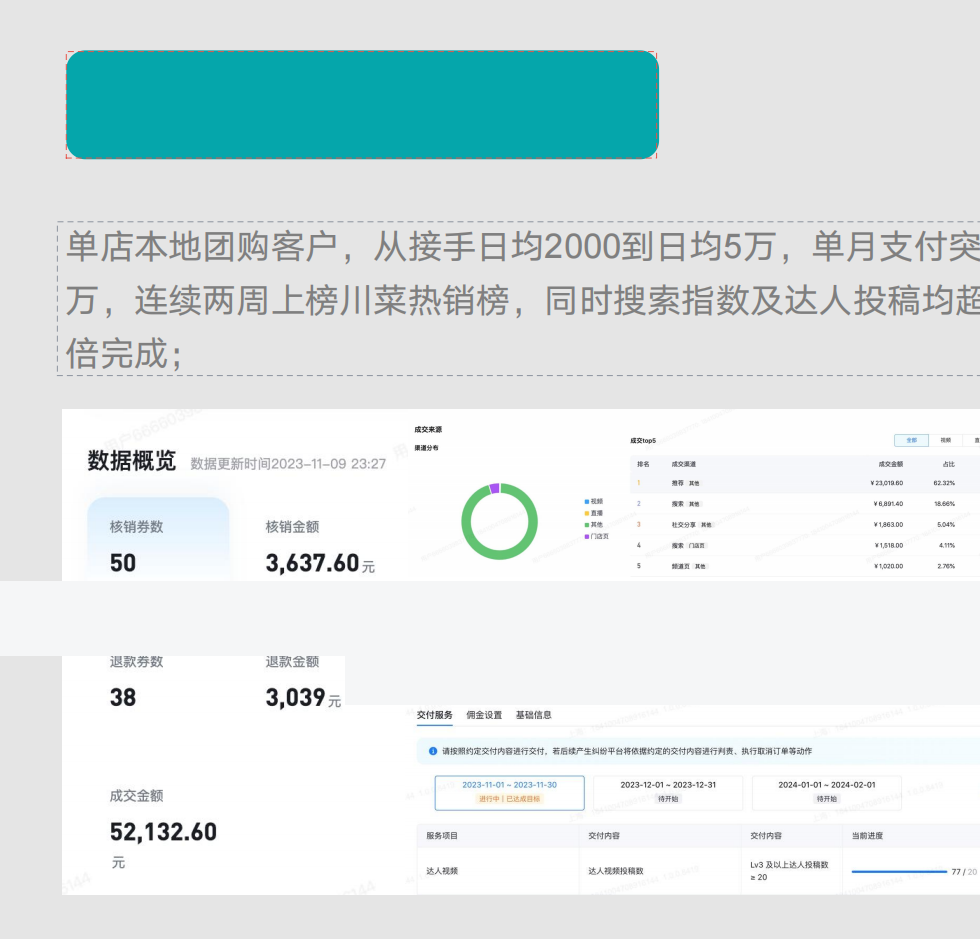Viewport: 980px width, 939px height.
Task: Switch to the 基础信息 tab
Action: click(x=533, y=715)
